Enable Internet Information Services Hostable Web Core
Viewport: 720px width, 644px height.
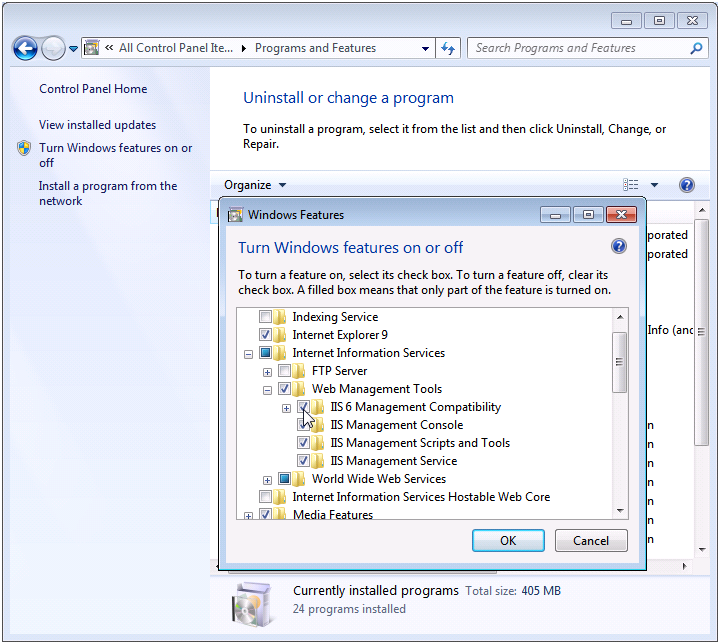(265, 497)
